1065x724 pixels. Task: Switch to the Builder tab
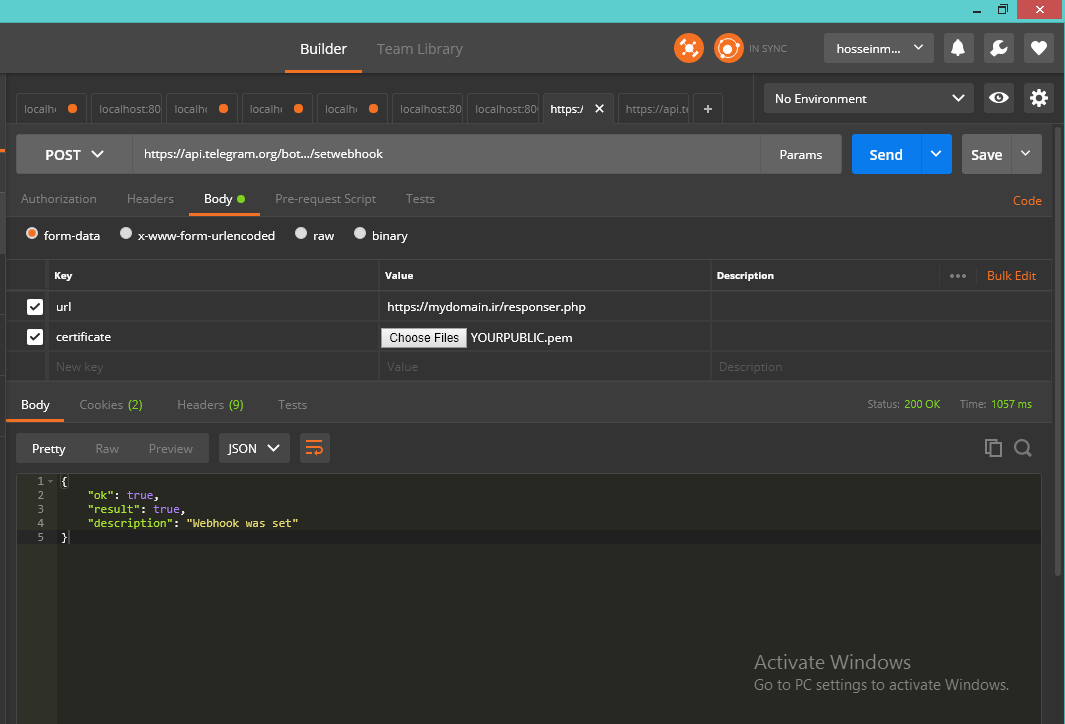pyautogui.click(x=323, y=49)
